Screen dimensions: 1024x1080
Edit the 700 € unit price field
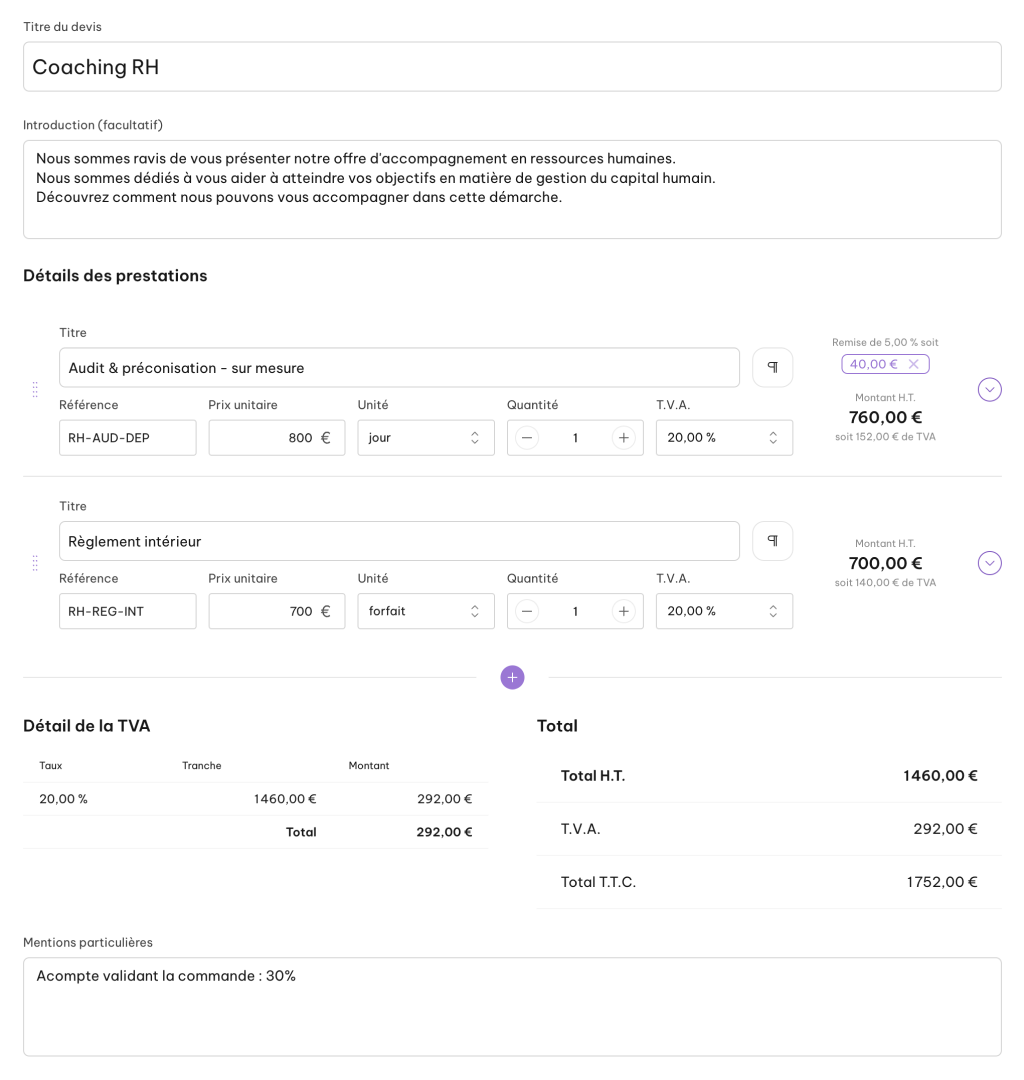277,612
